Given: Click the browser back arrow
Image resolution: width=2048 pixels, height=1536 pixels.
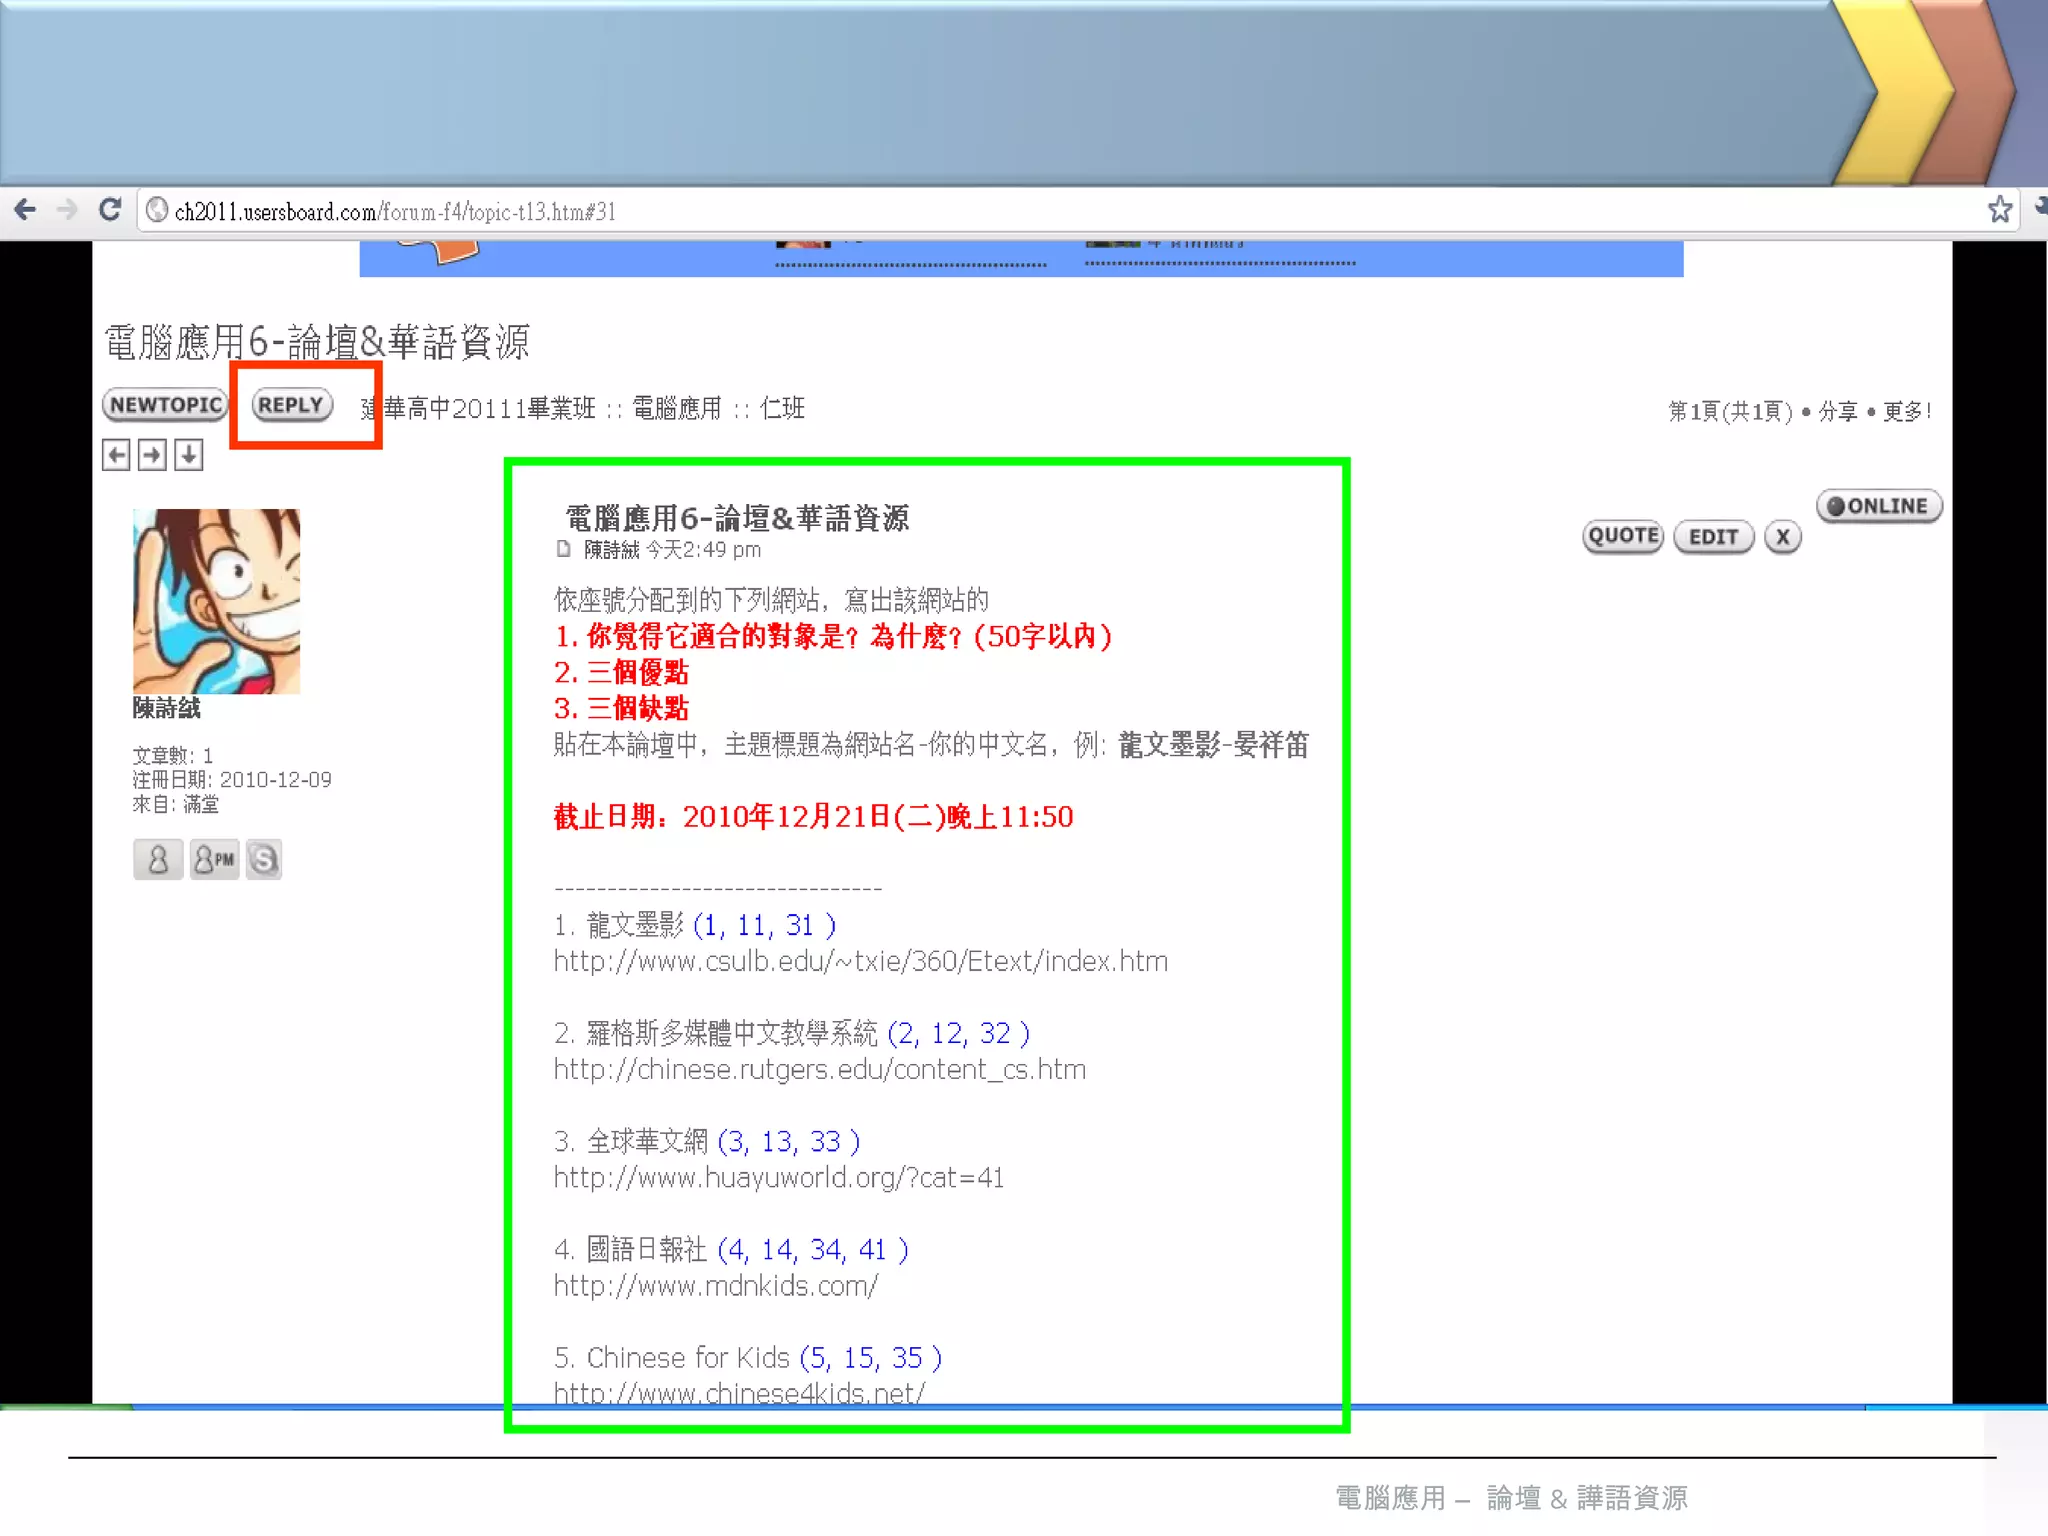Looking at the screenshot, I should (x=26, y=209).
